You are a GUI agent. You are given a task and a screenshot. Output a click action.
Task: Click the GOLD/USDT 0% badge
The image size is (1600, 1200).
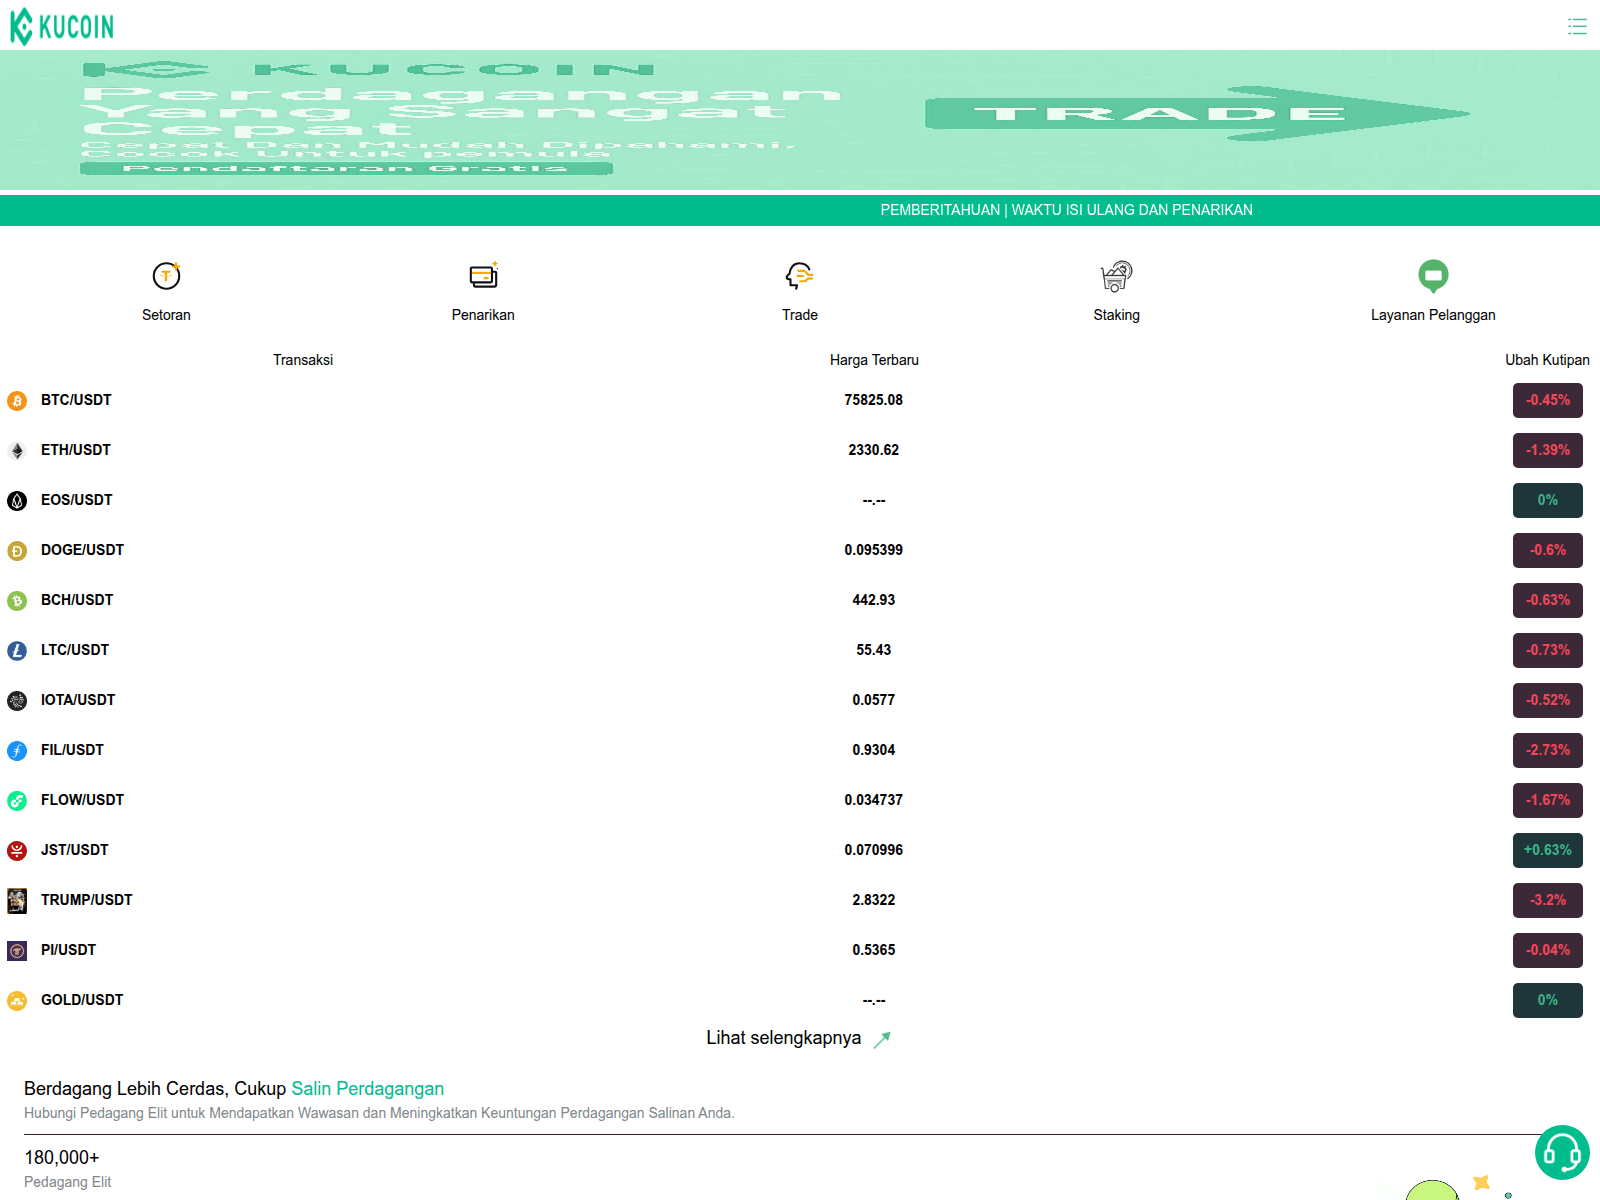[x=1548, y=1000]
